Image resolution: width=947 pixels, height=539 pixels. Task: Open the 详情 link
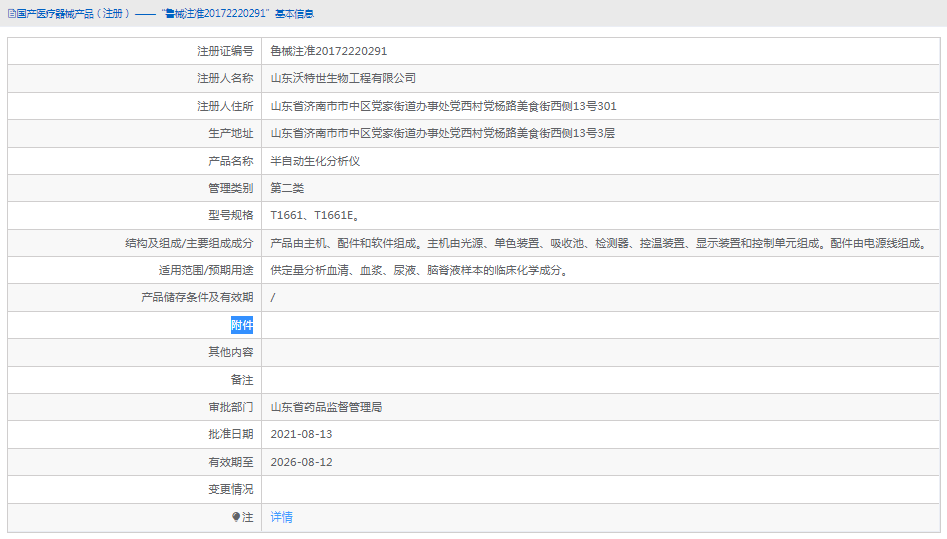[x=281, y=517]
